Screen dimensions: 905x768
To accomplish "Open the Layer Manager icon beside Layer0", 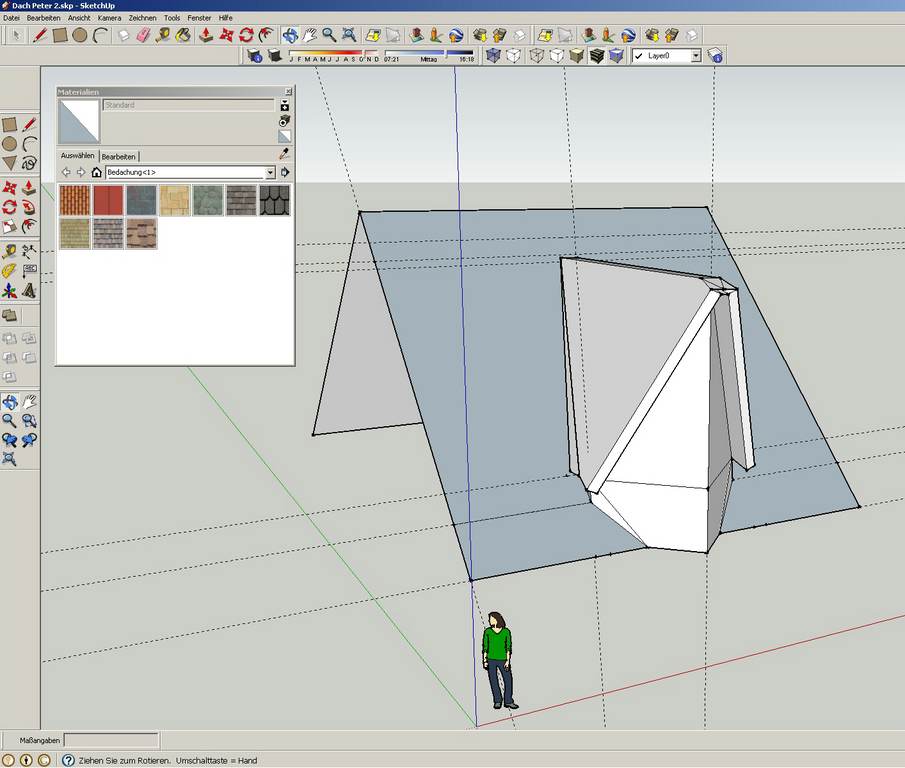I will pyautogui.click(x=715, y=55).
